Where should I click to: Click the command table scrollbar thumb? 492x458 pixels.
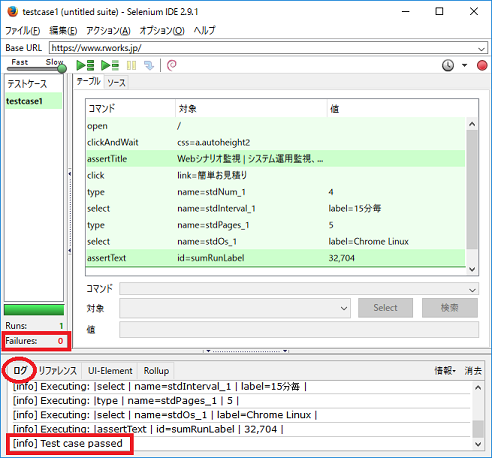(x=472, y=189)
